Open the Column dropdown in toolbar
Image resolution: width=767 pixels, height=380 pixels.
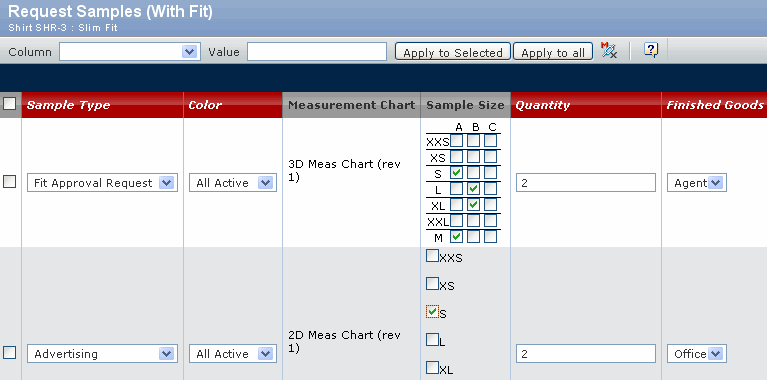(130, 52)
